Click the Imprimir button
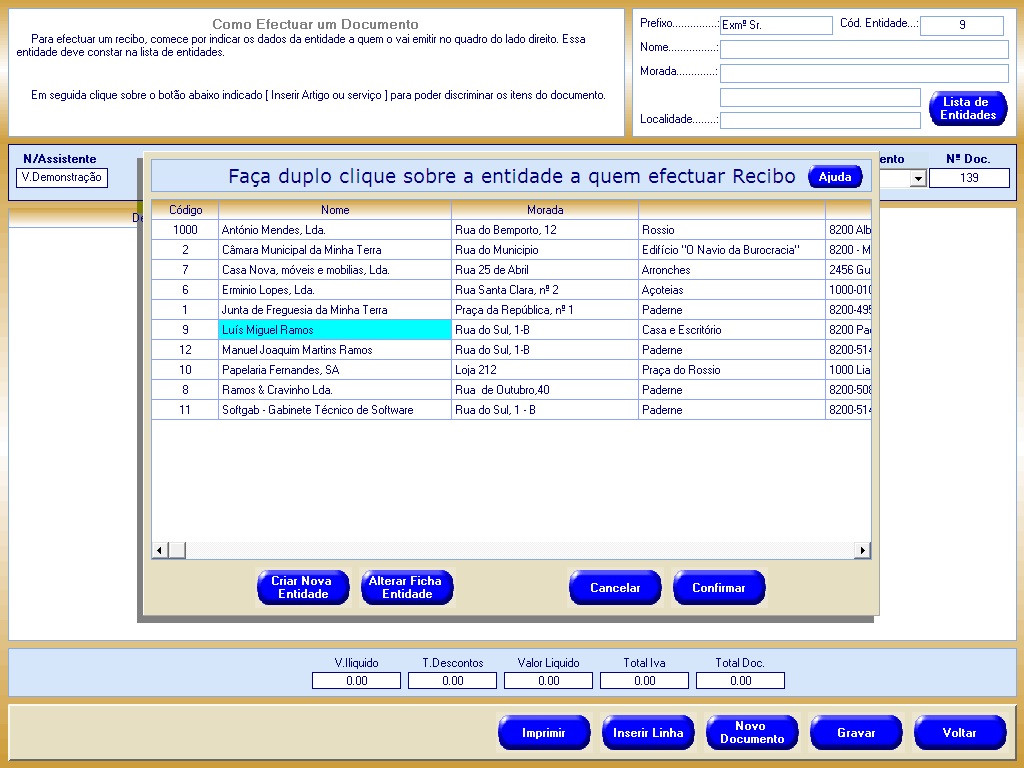 [x=543, y=733]
